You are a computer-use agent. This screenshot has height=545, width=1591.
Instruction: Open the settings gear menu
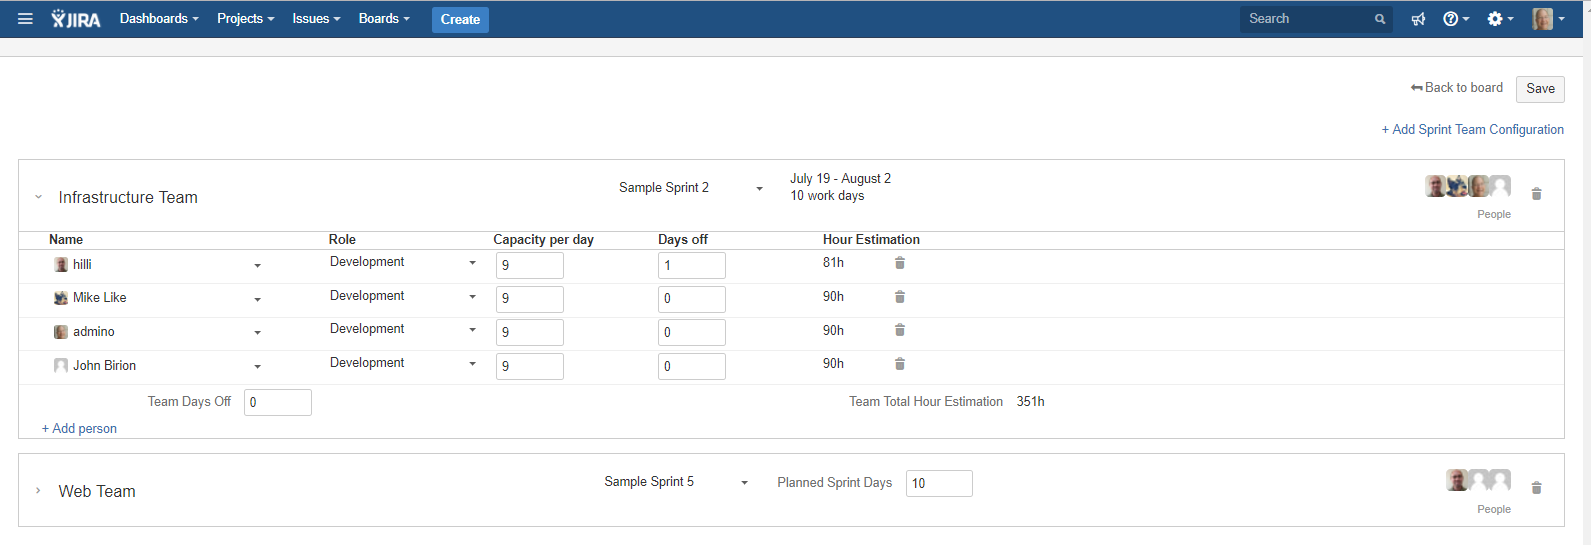click(1498, 19)
